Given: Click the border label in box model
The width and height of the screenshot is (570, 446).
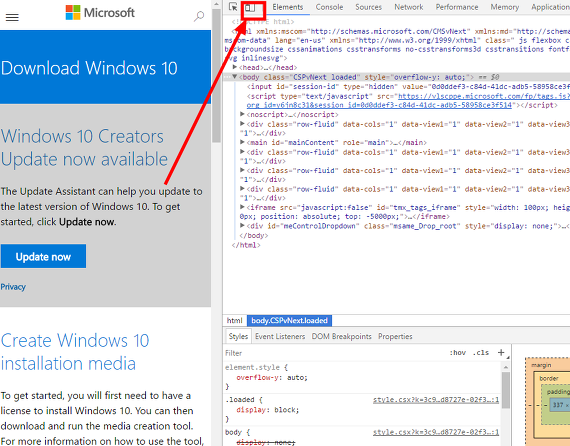Looking at the screenshot, I should [549, 378].
